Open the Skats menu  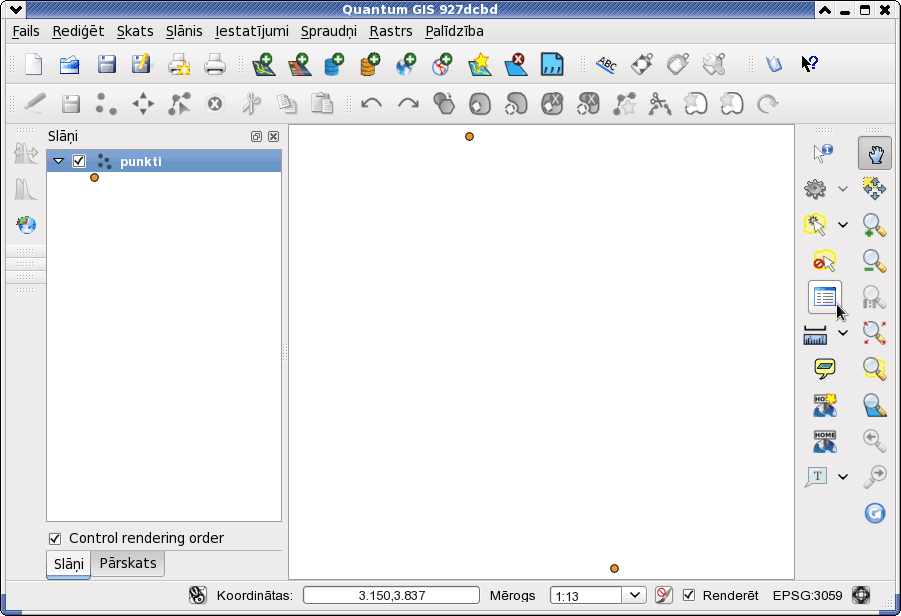135,31
